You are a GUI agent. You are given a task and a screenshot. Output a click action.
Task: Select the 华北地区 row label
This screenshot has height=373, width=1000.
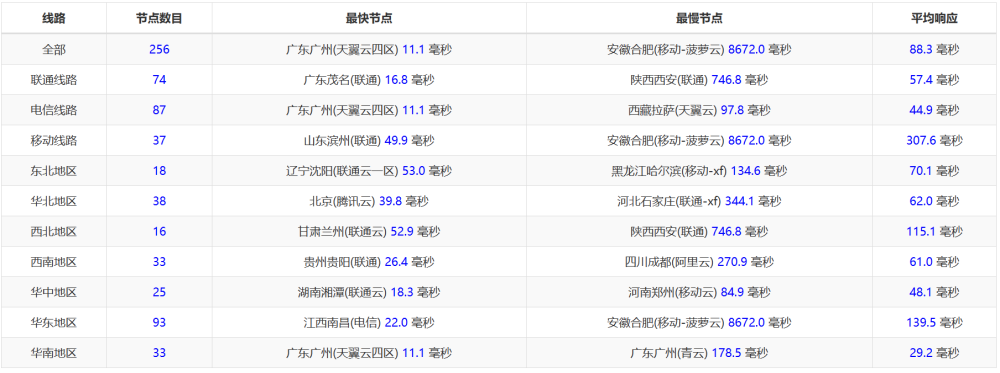(x=54, y=201)
